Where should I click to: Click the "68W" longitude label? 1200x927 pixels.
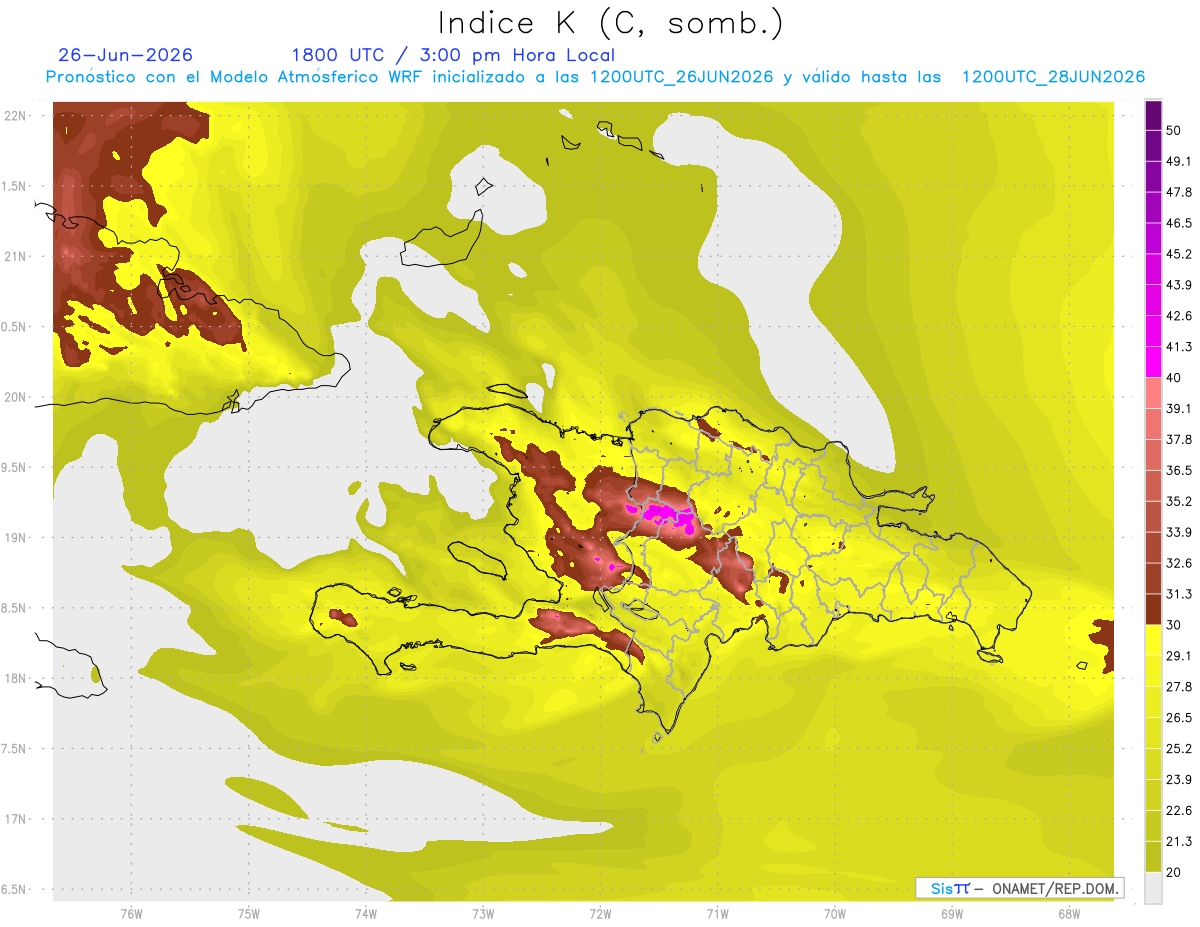click(1069, 913)
